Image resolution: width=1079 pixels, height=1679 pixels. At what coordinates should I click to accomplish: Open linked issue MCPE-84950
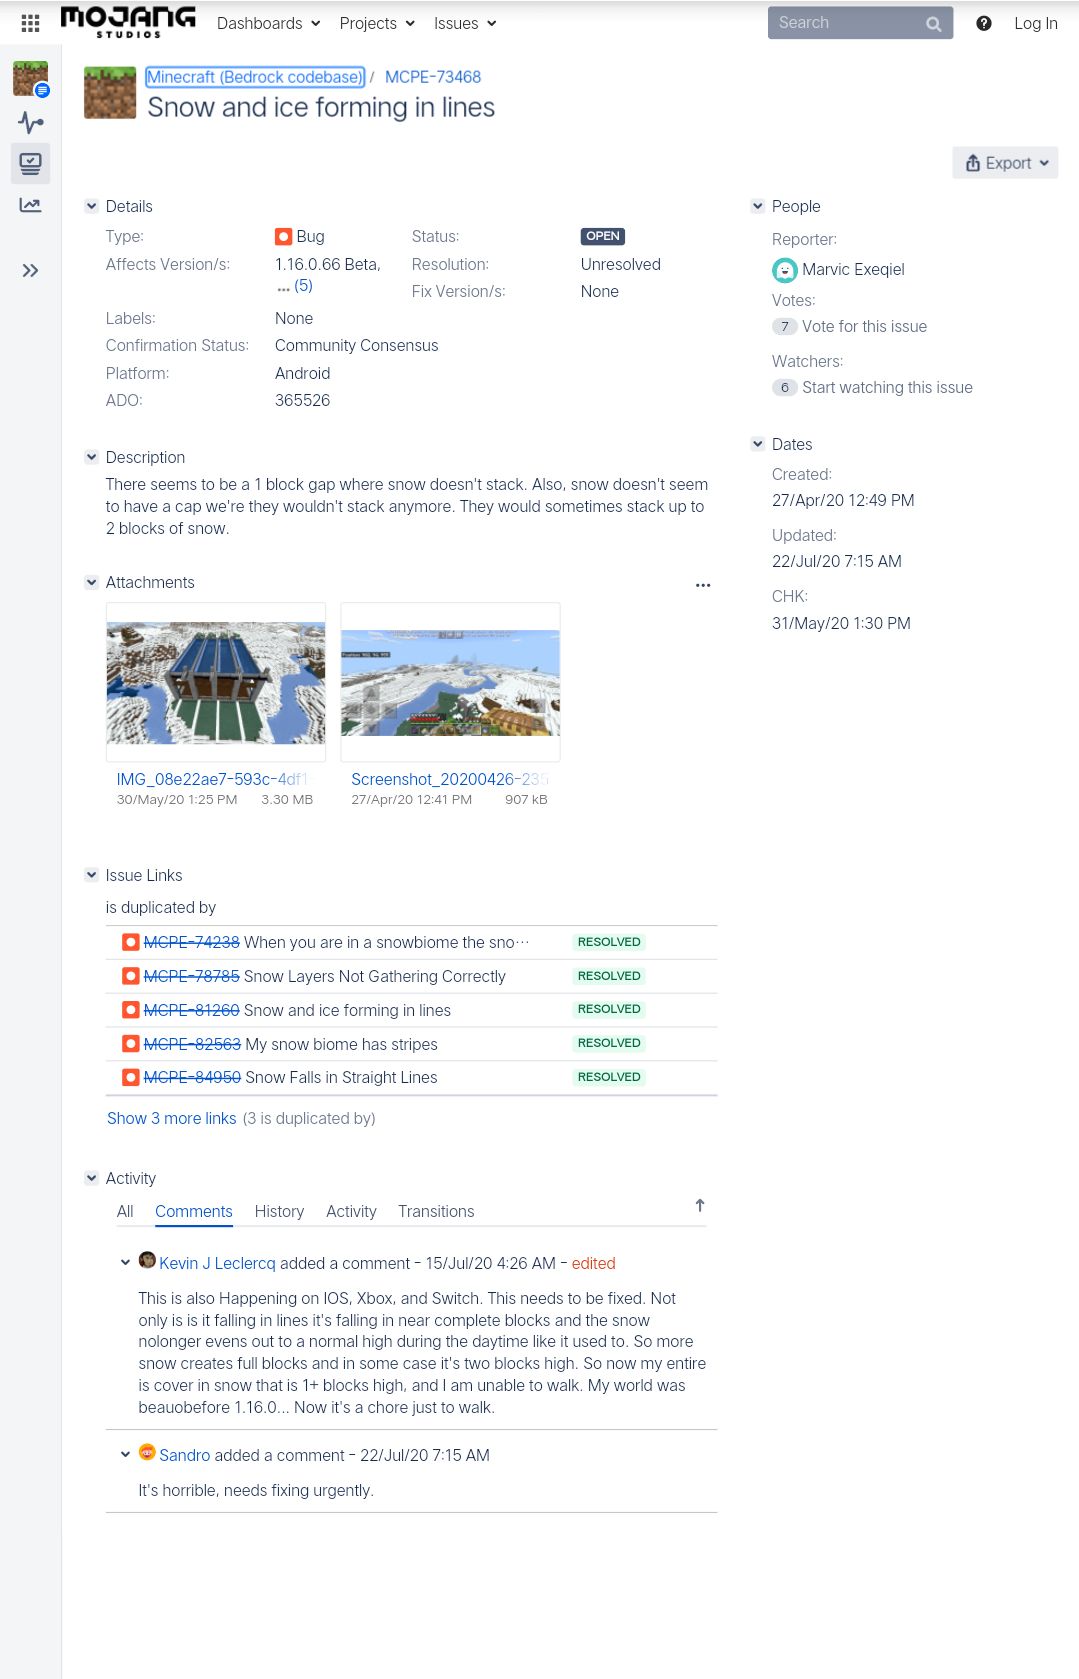pos(192,1077)
